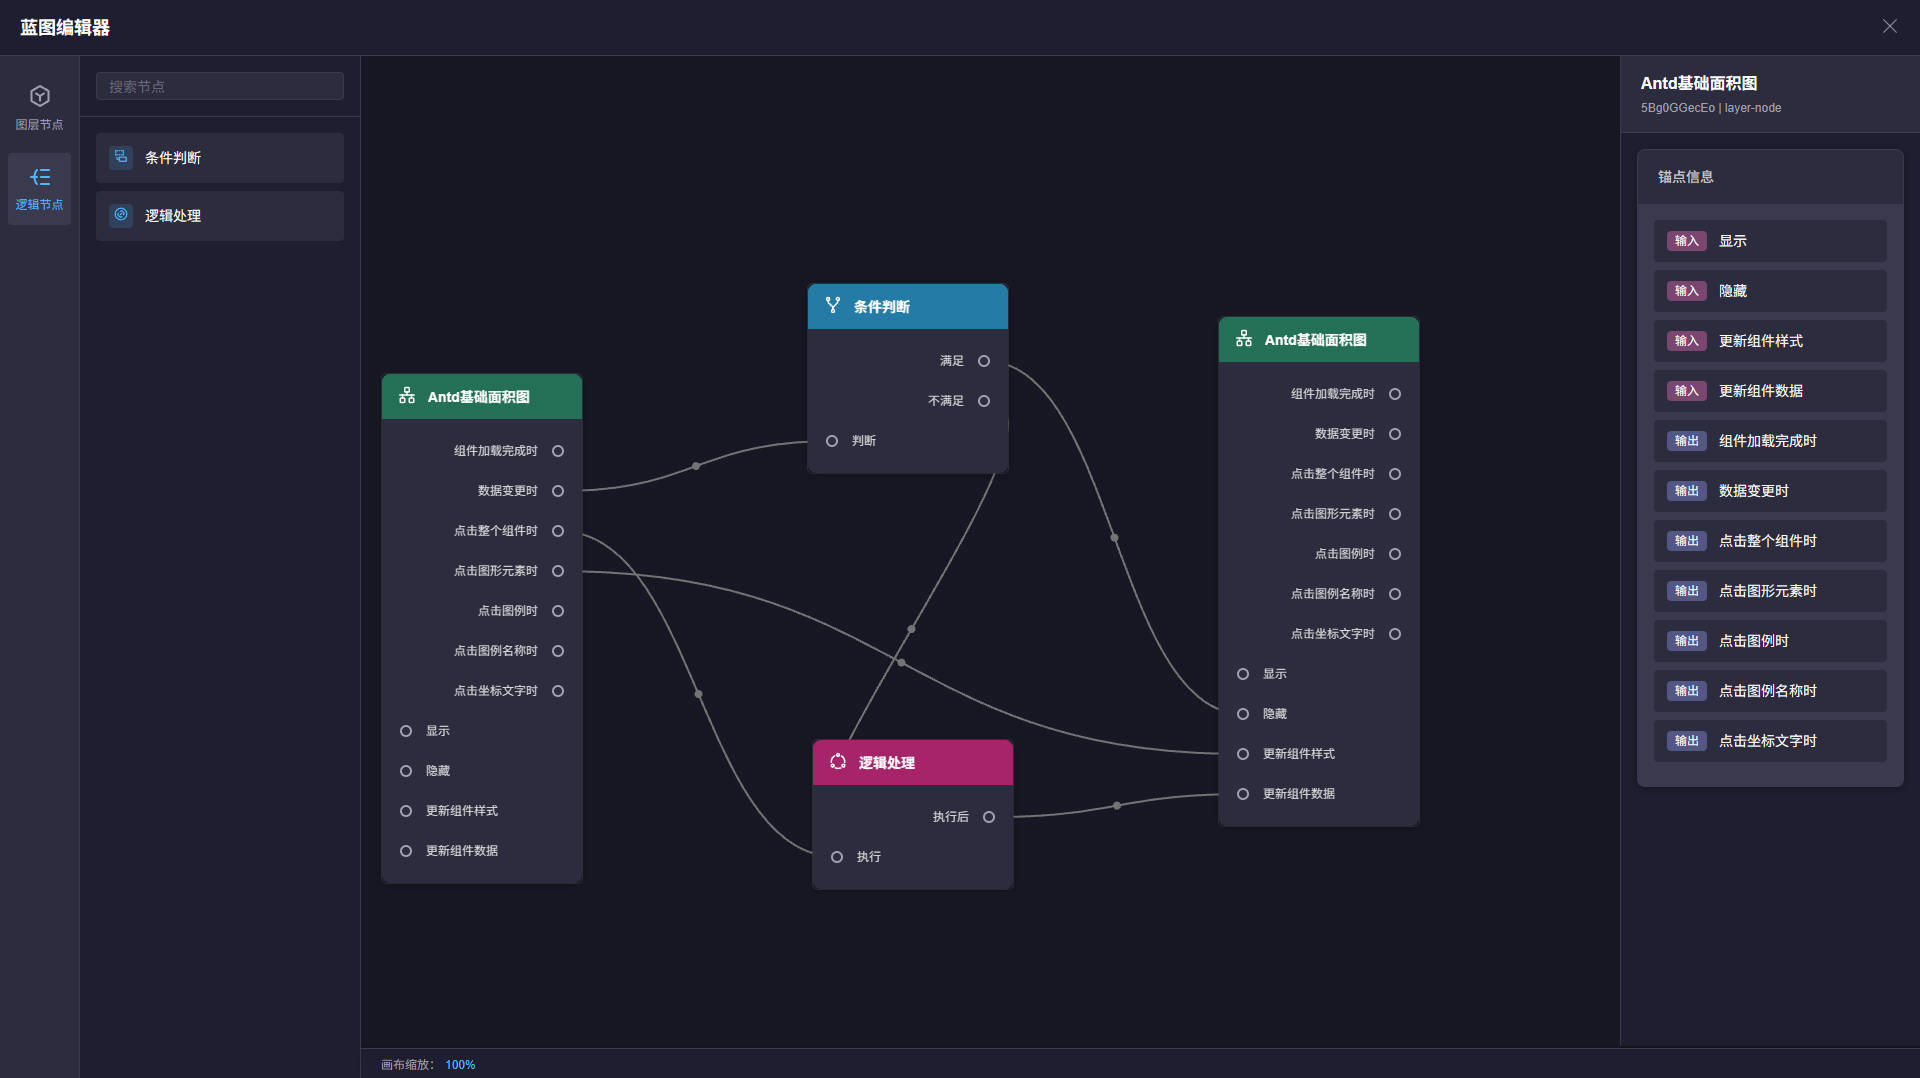Screen dimensions: 1920x1078
Task: Select the 逻辑处理 icon in the node list
Action: pyautogui.click(x=121, y=215)
